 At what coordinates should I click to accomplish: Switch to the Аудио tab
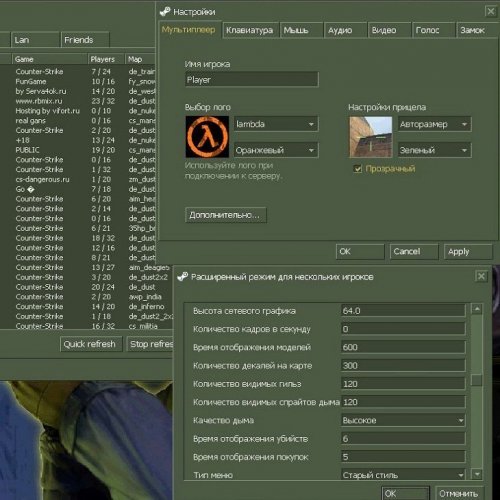[x=345, y=30]
